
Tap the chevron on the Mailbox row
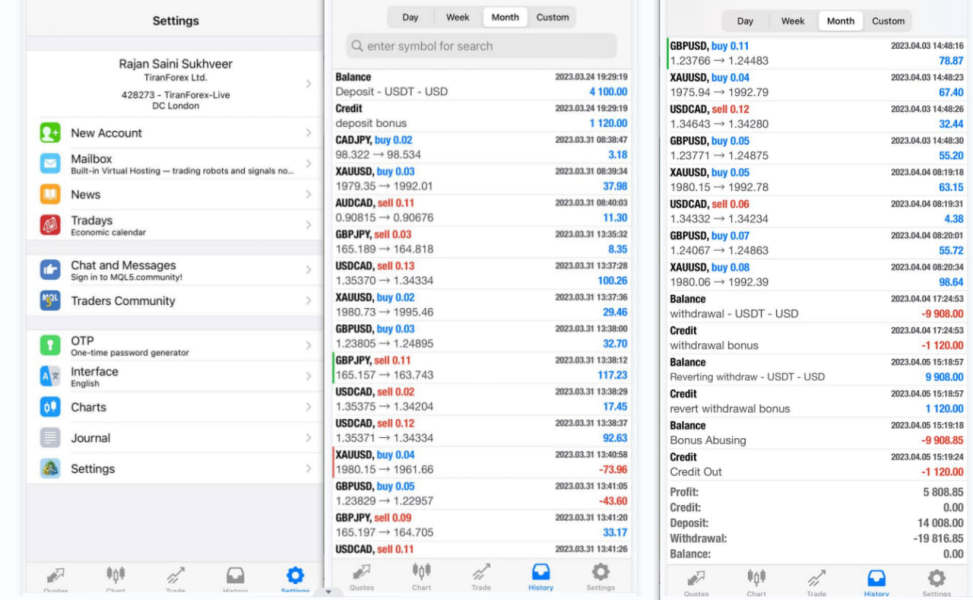click(308, 164)
